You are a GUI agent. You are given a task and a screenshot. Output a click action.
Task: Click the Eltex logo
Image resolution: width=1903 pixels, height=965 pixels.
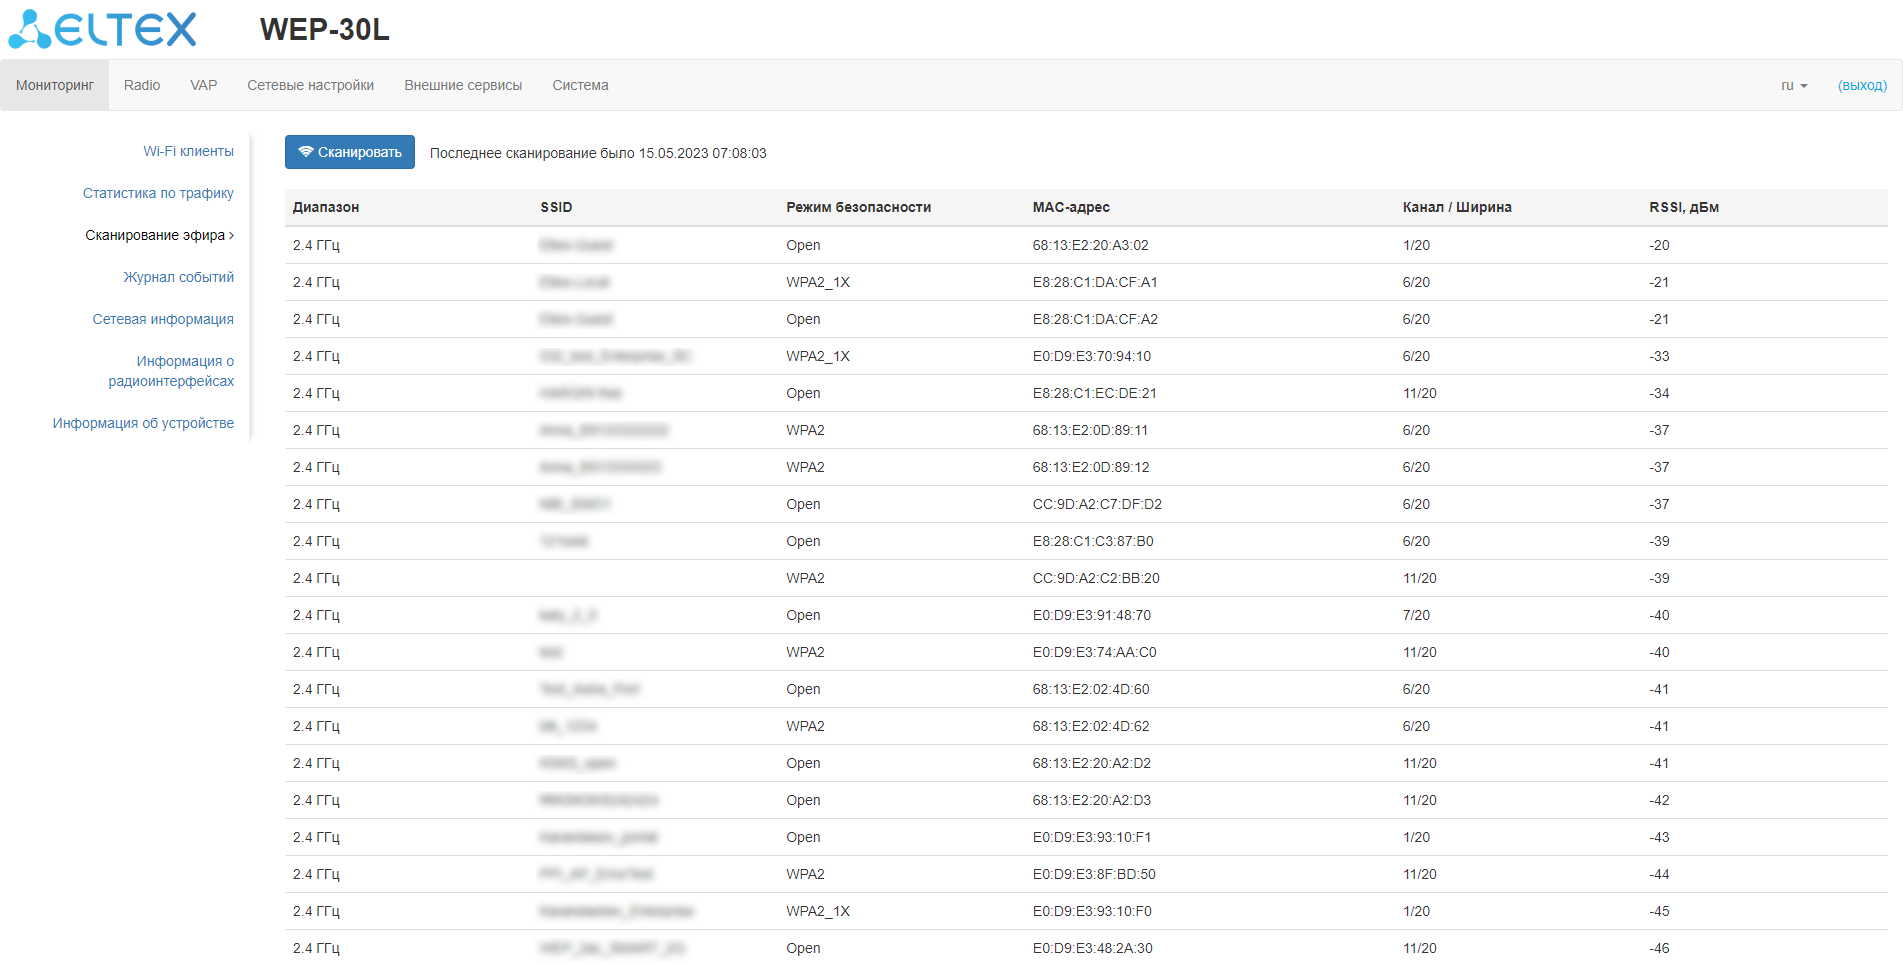click(x=103, y=29)
